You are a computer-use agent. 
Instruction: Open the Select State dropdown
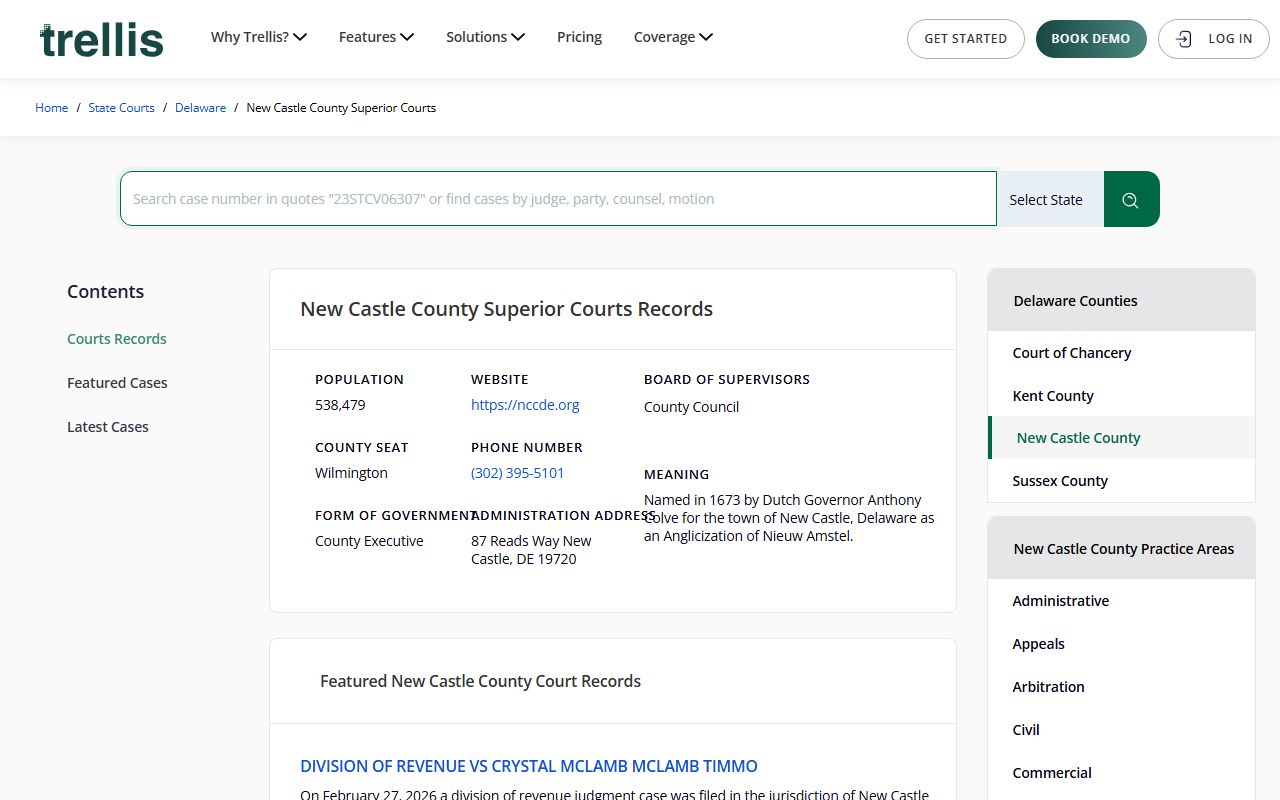1050,199
